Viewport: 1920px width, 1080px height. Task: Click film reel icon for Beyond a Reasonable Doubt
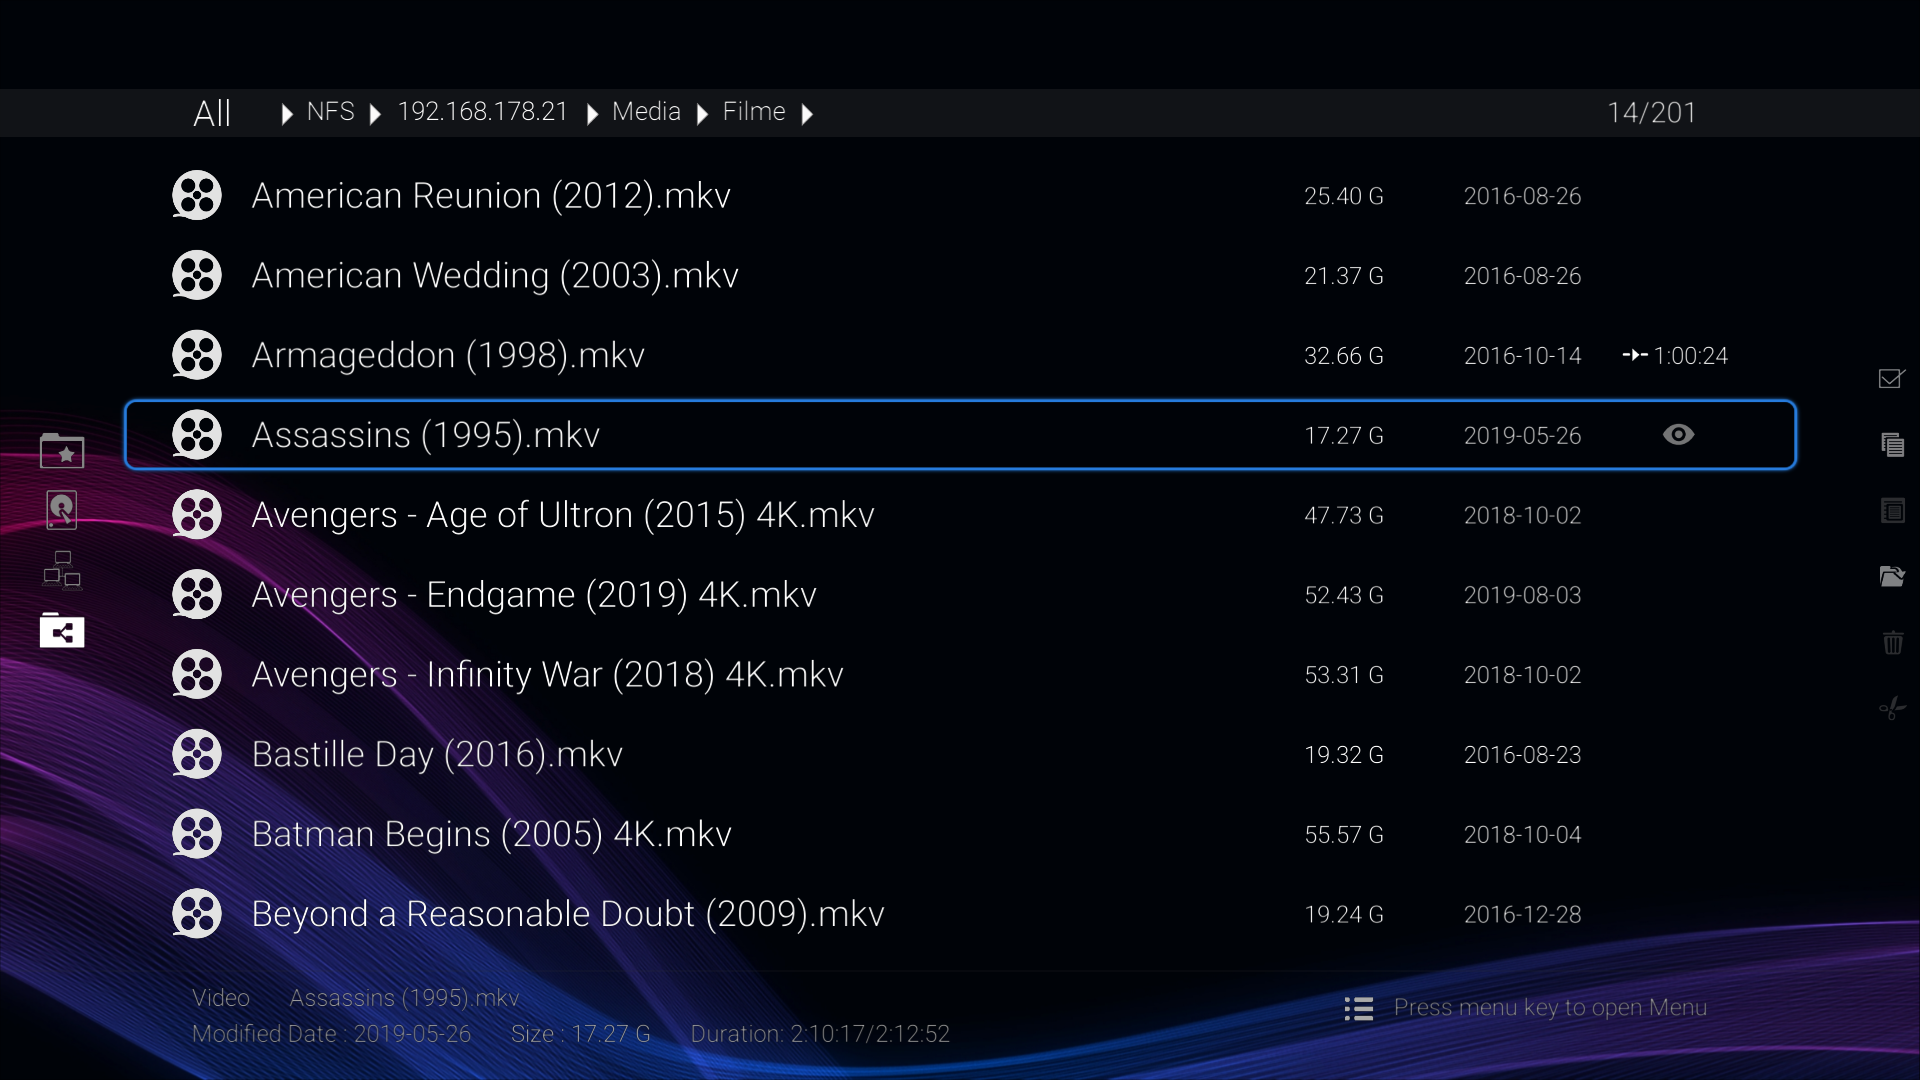pos(197,914)
